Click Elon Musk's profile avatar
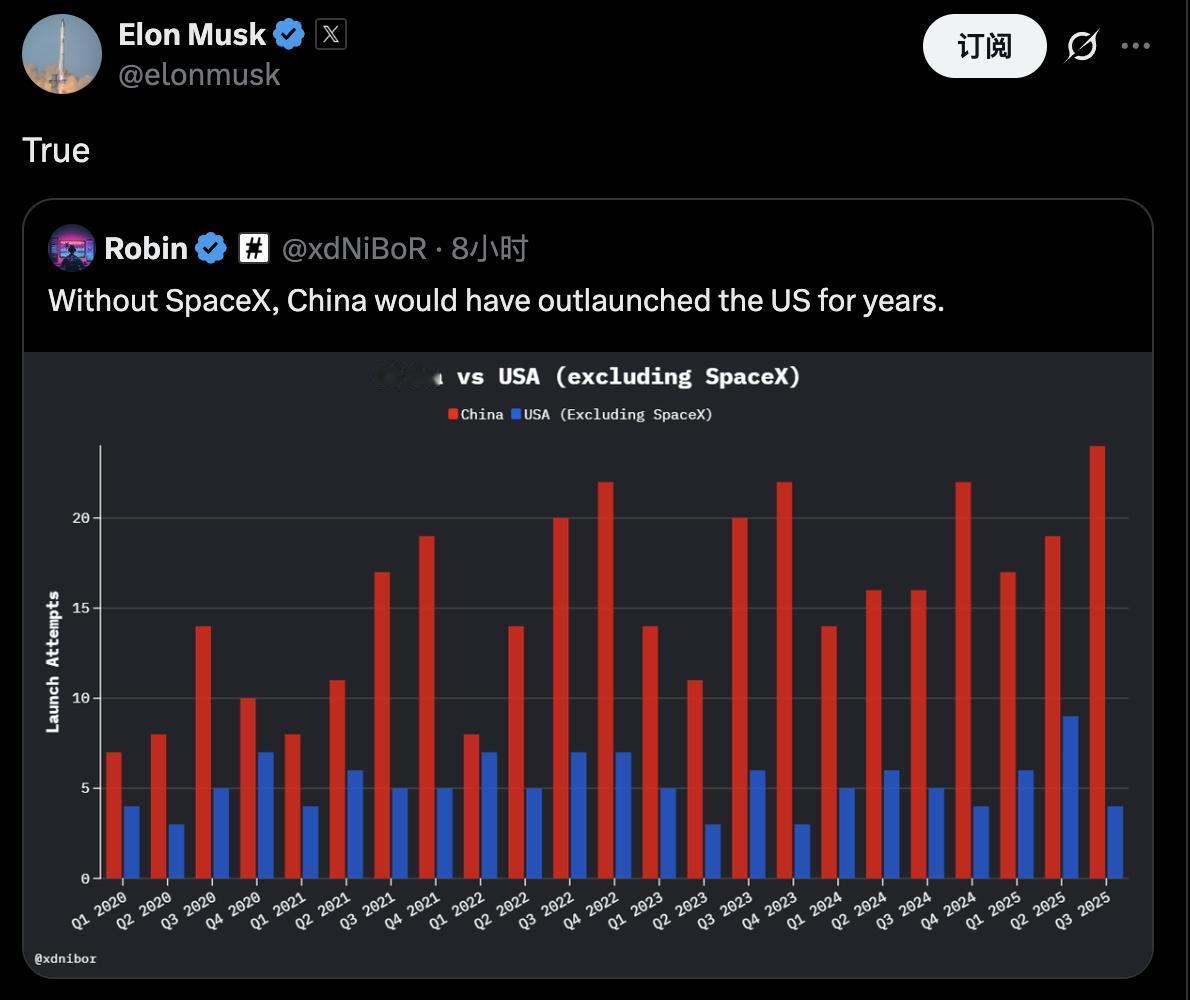This screenshot has width=1190, height=1000. pyautogui.click(x=62, y=54)
